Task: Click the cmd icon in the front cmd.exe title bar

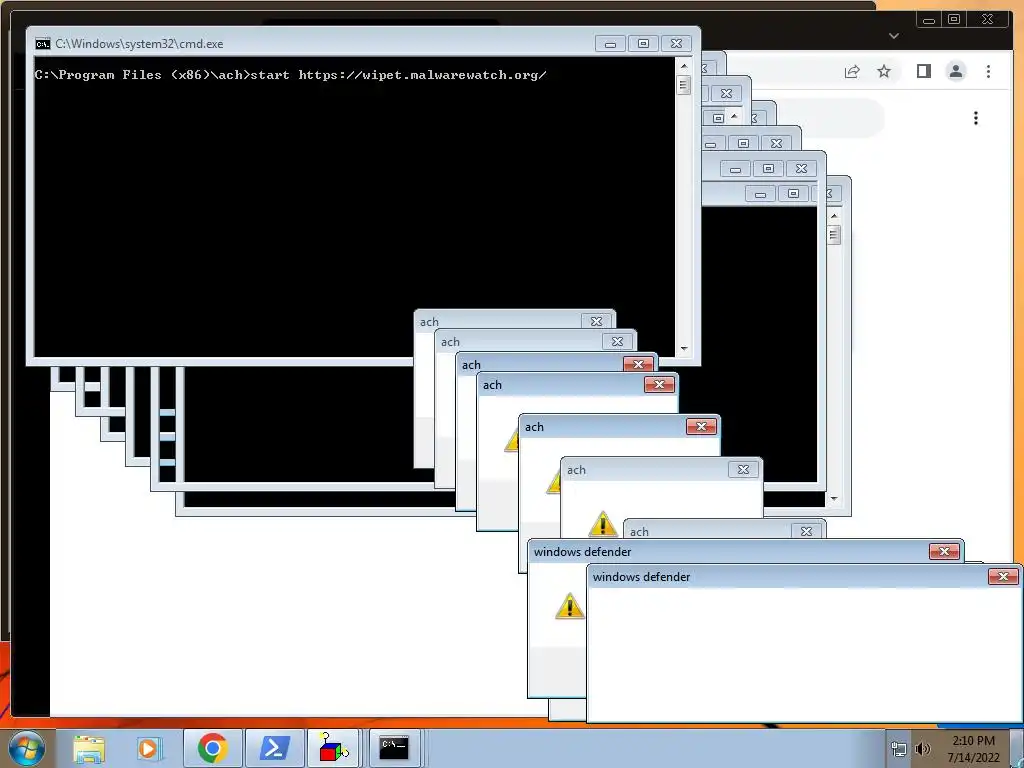Action: 42,44
